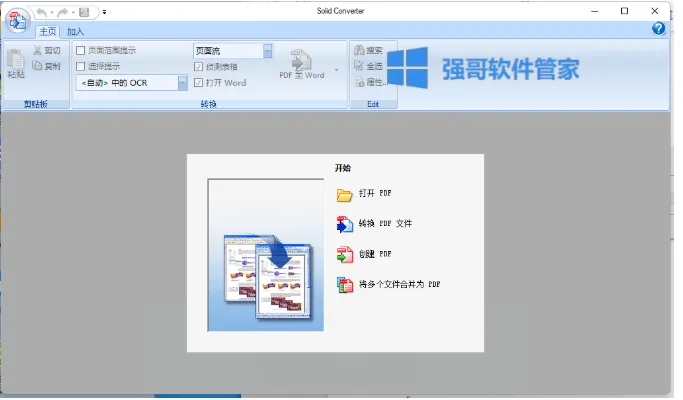Screen dimensions: 683x400
Task: Click the 将多个文件合并为 PDF icon
Action: coord(345,285)
